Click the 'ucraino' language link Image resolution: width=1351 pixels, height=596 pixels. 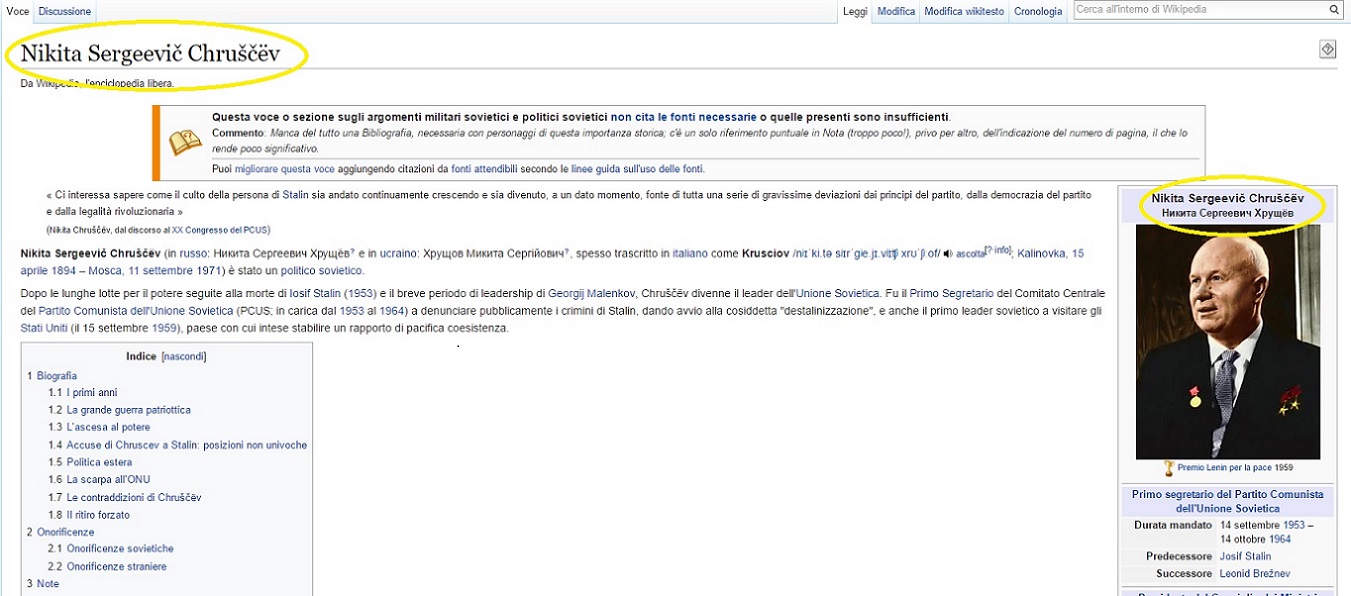(400, 254)
